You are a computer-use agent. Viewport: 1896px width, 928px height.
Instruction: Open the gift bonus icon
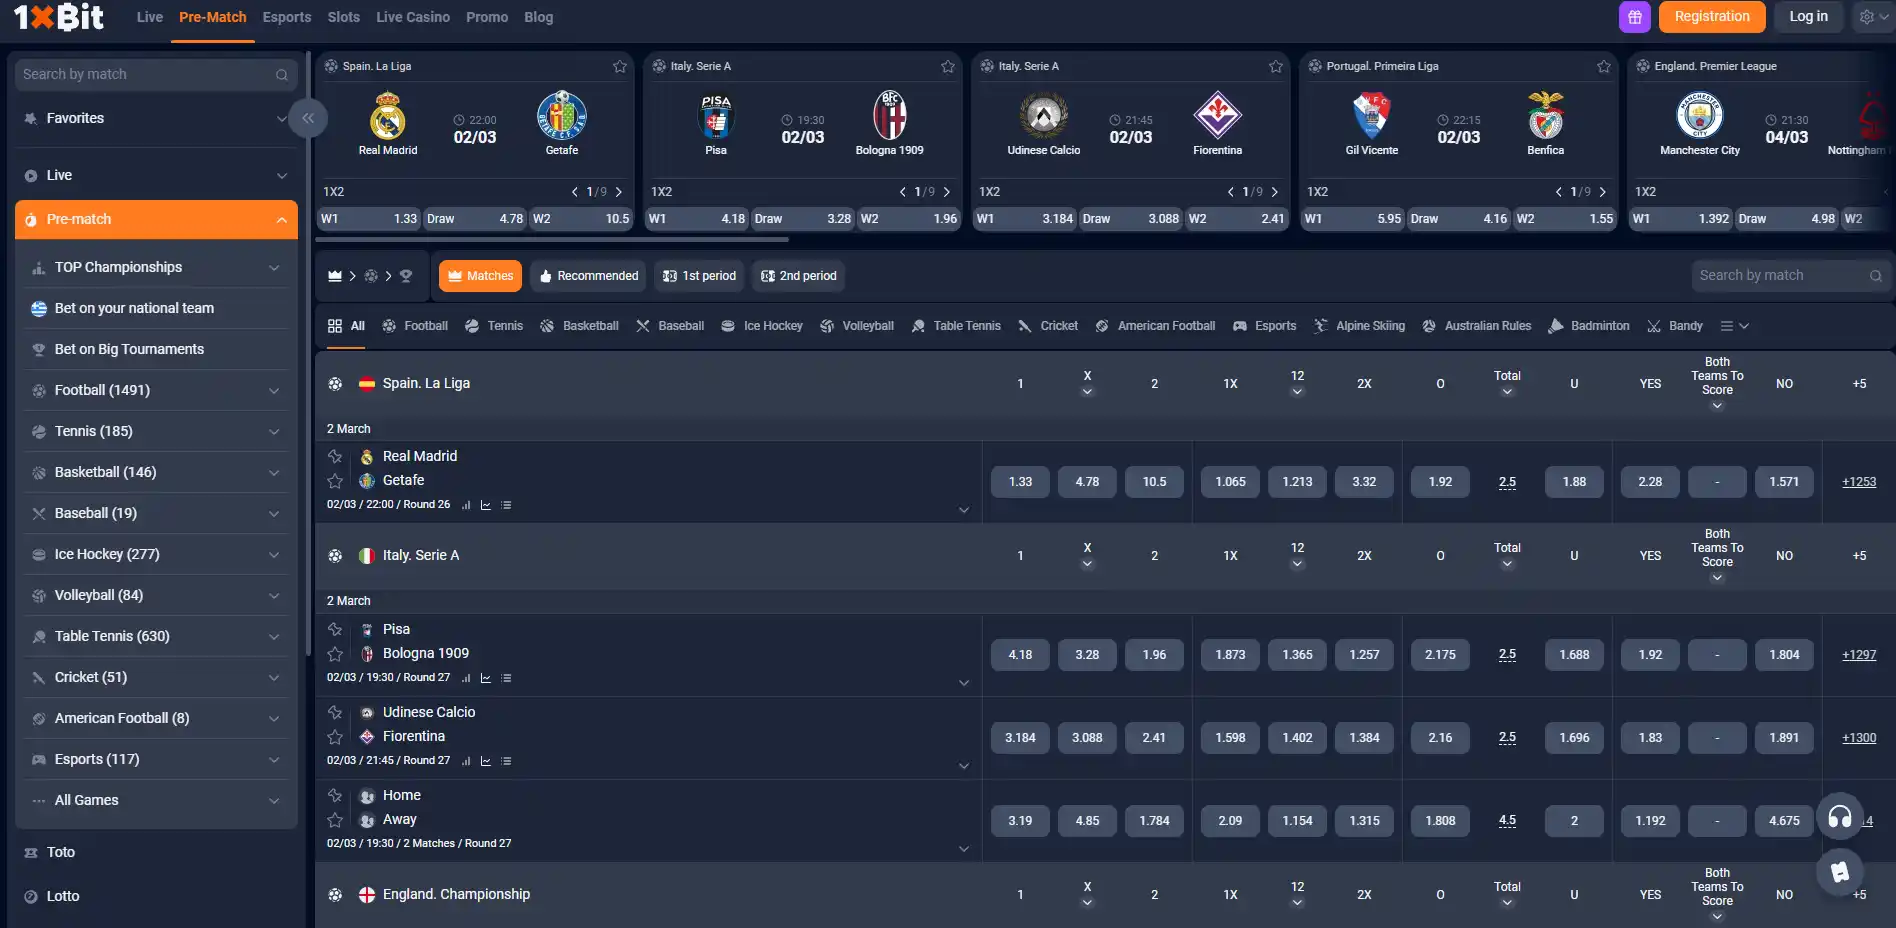[1634, 17]
